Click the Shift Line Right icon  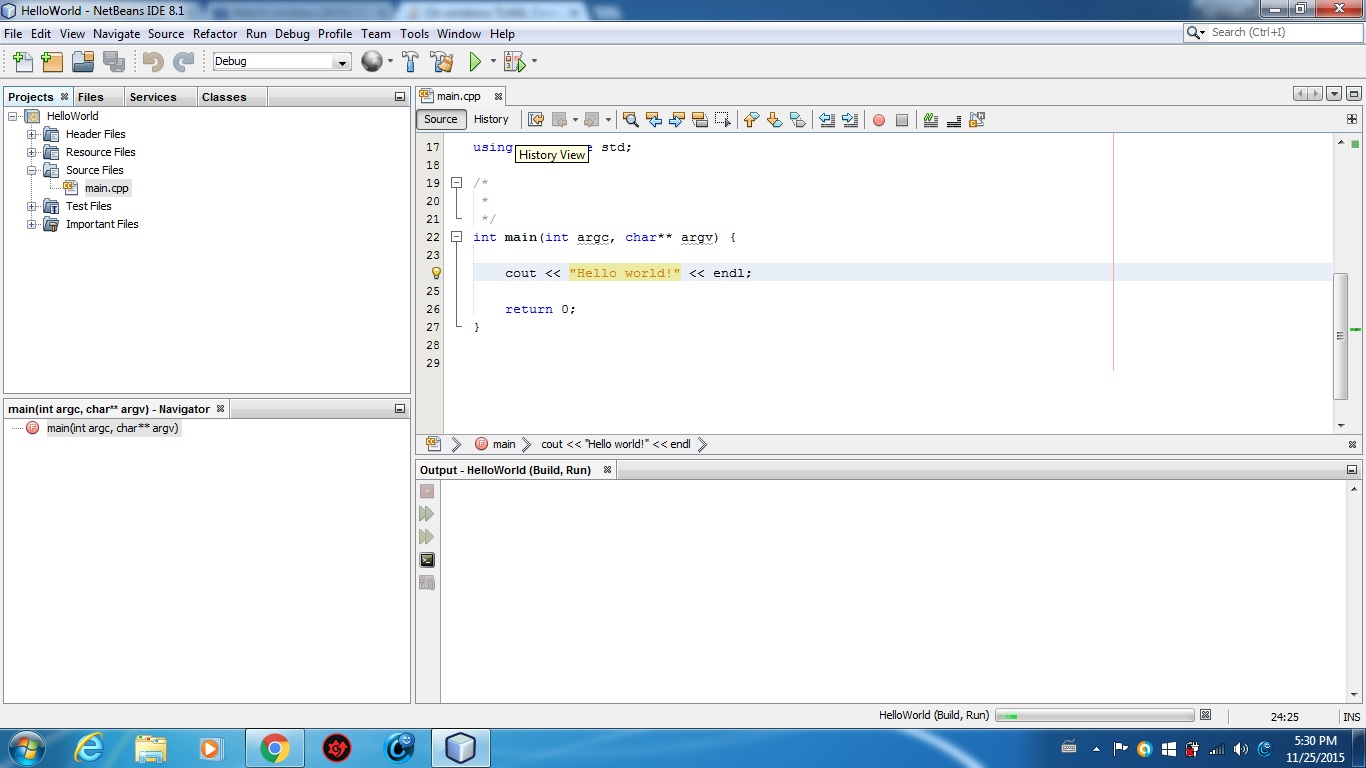pyautogui.click(x=850, y=120)
